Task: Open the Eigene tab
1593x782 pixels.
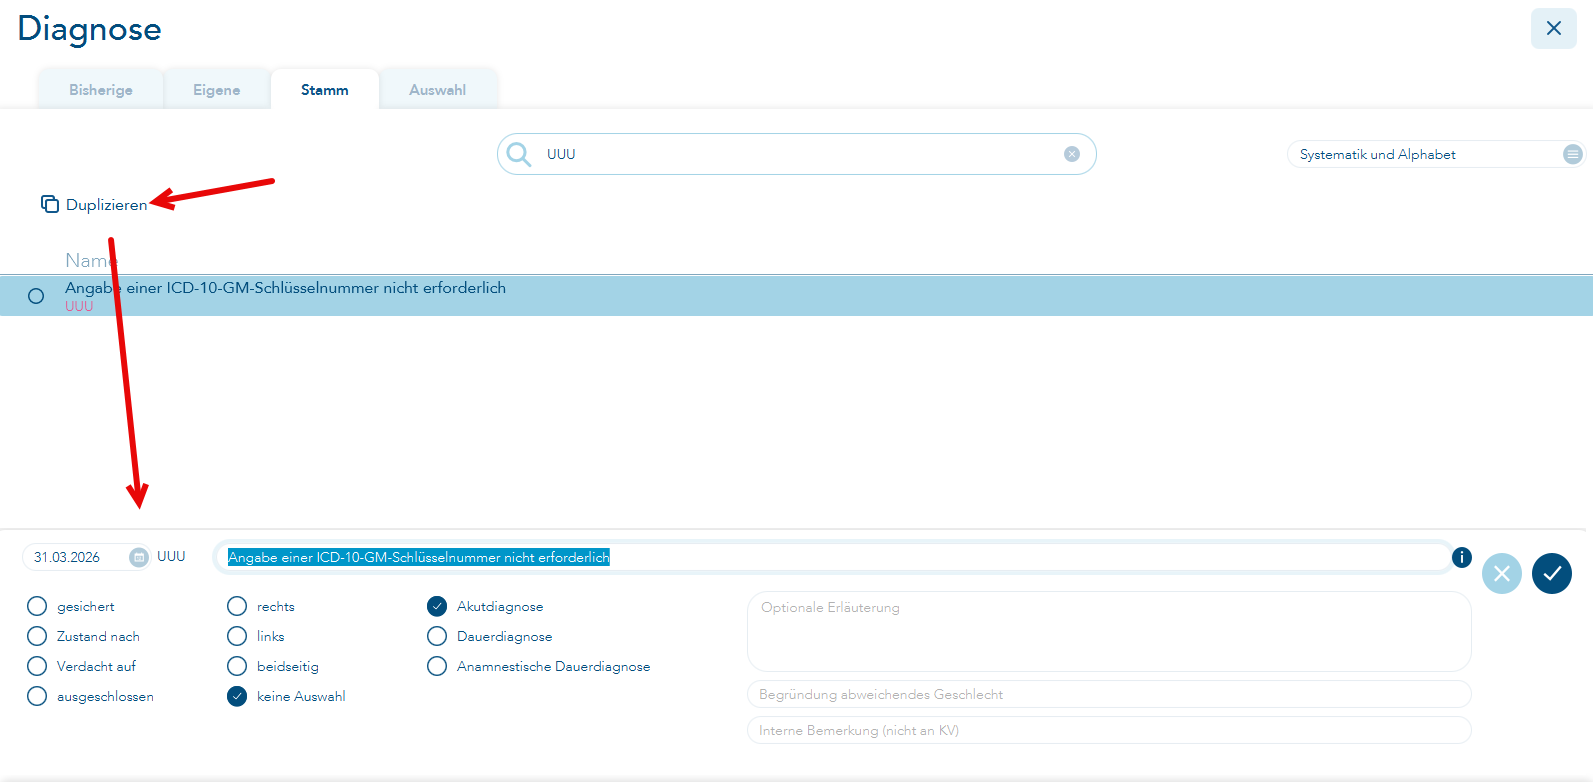Action: (216, 90)
